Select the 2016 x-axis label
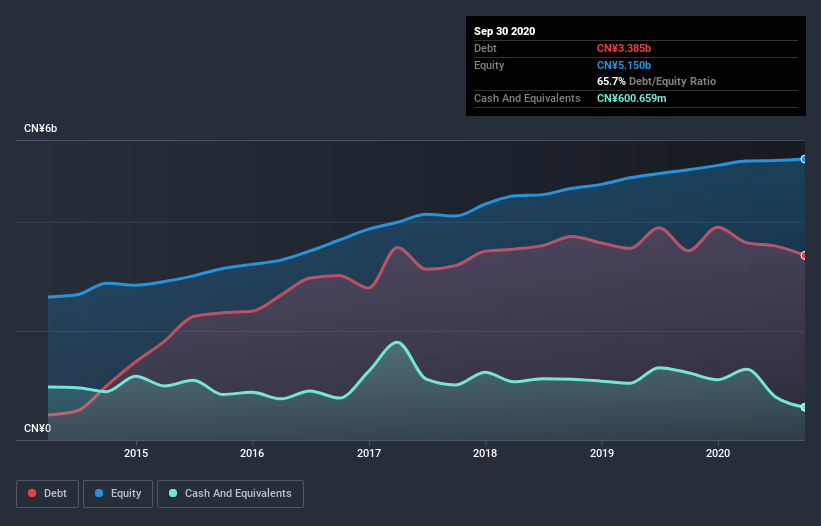Image resolution: width=821 pixels, height=526 pixels. point(252,453)
